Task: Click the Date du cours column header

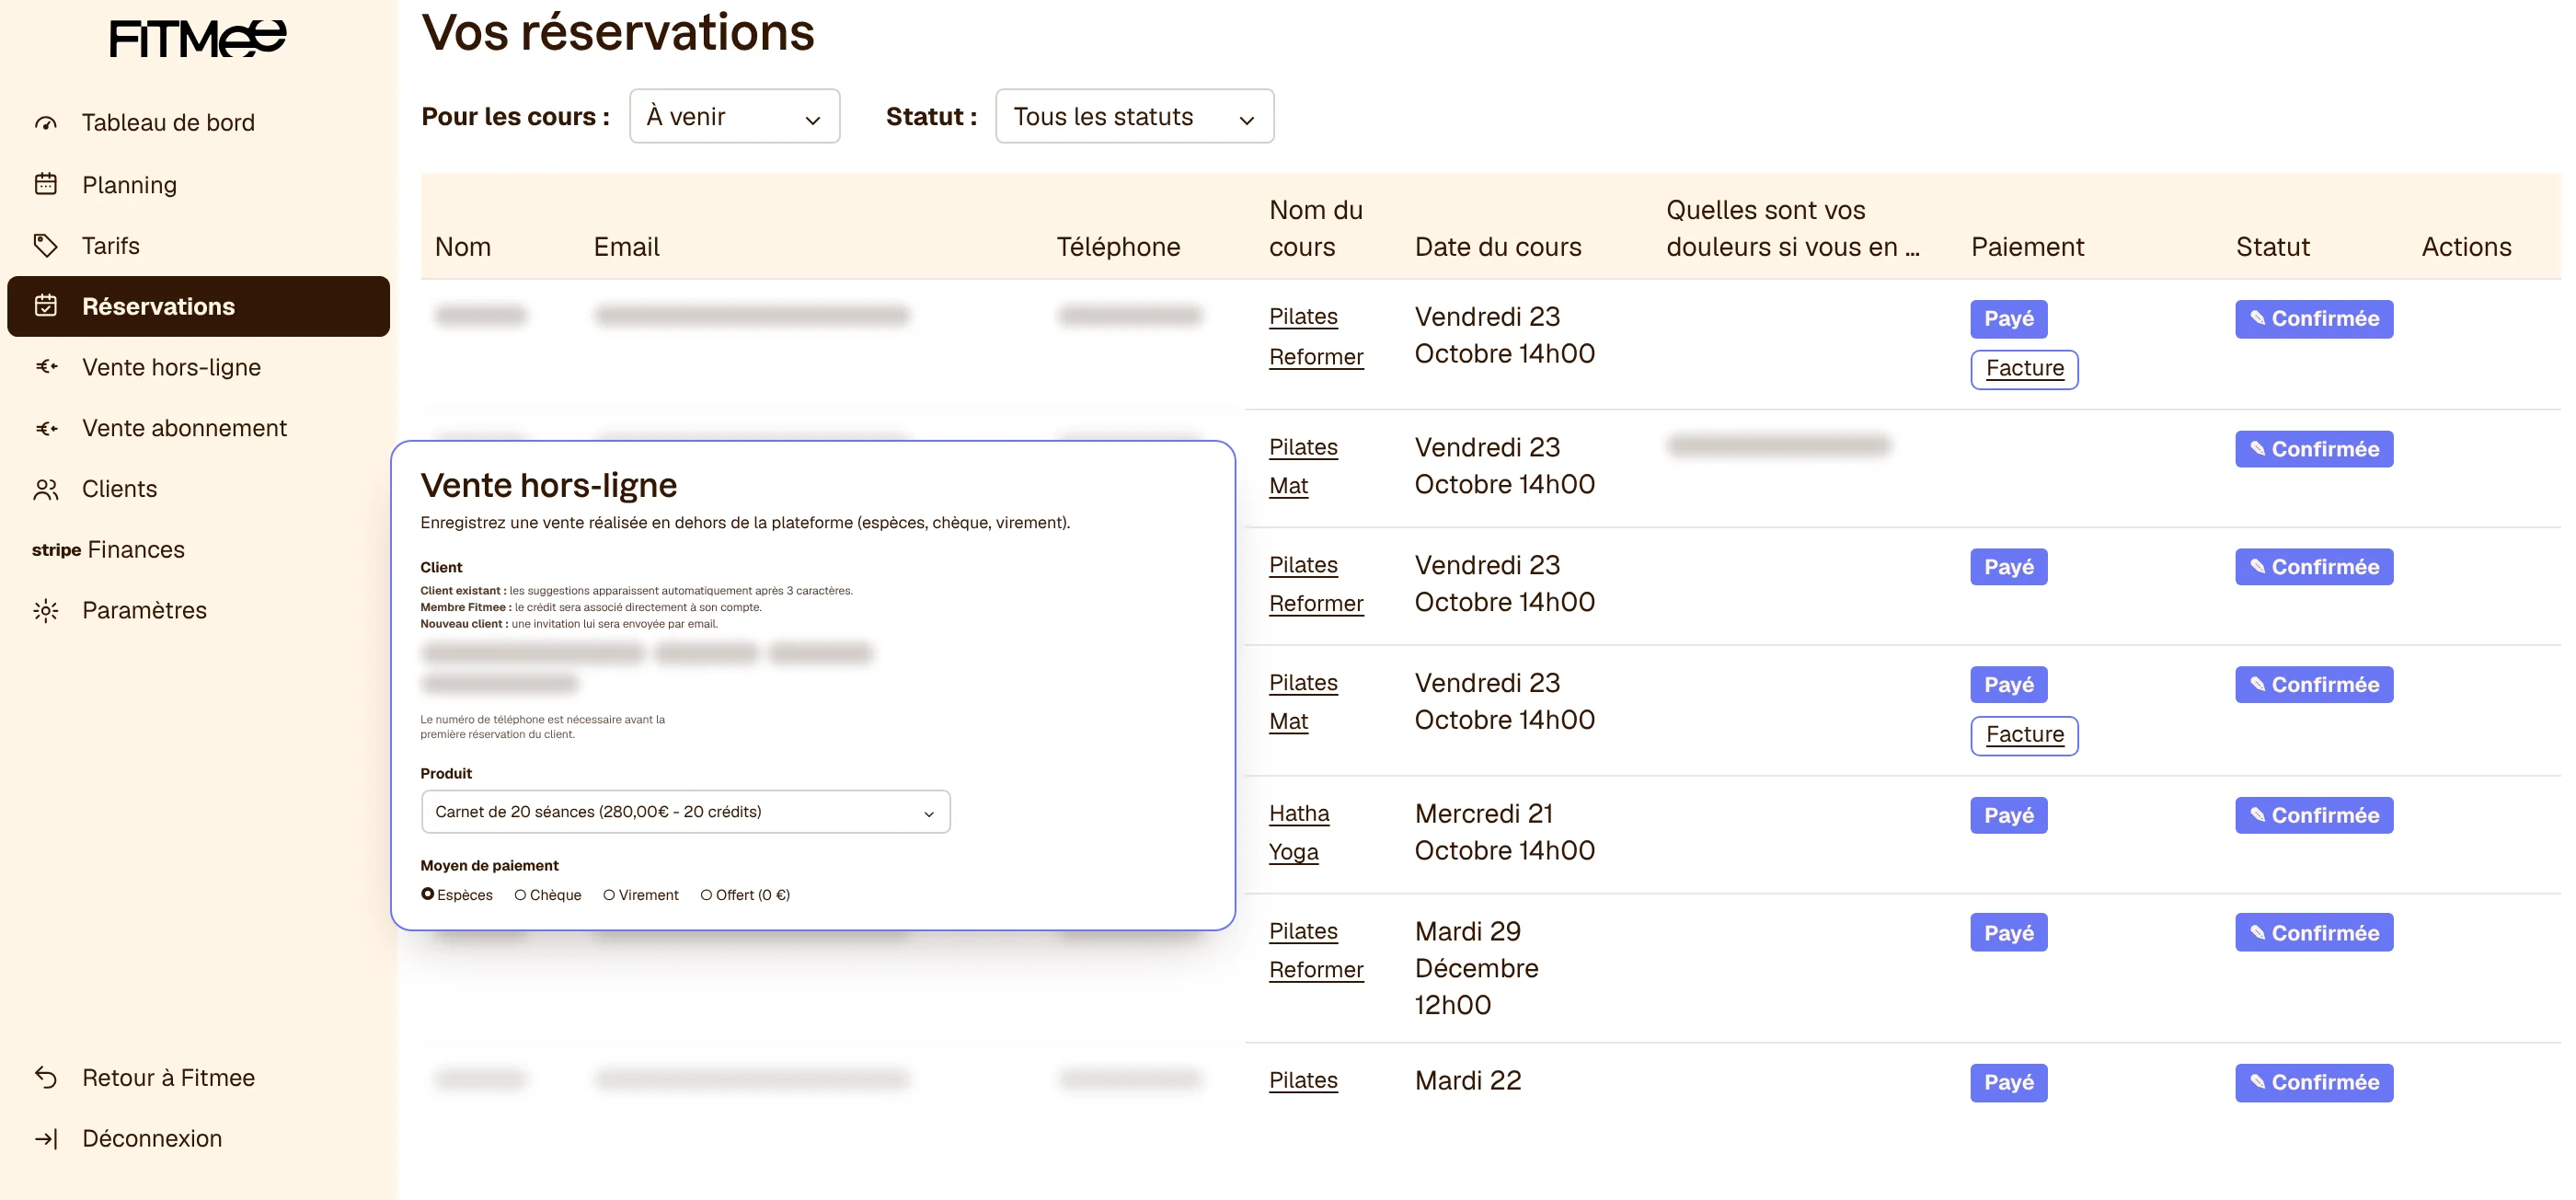Action: 1498,247
